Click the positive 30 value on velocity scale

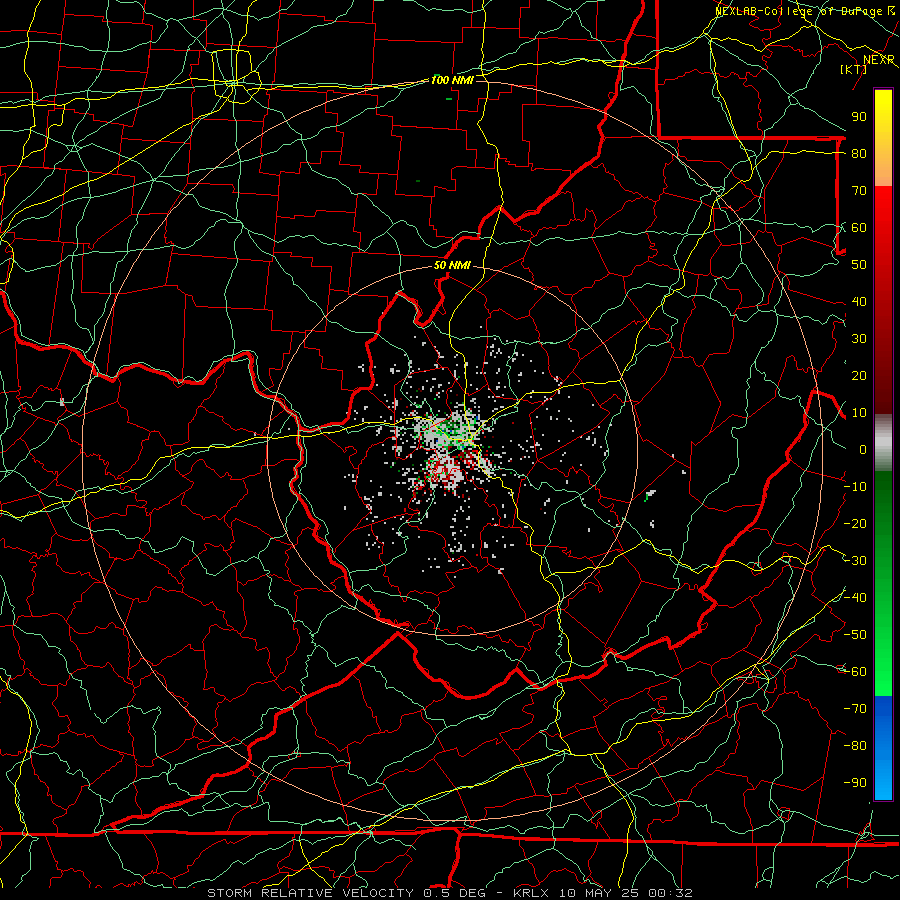click(859, 339)
